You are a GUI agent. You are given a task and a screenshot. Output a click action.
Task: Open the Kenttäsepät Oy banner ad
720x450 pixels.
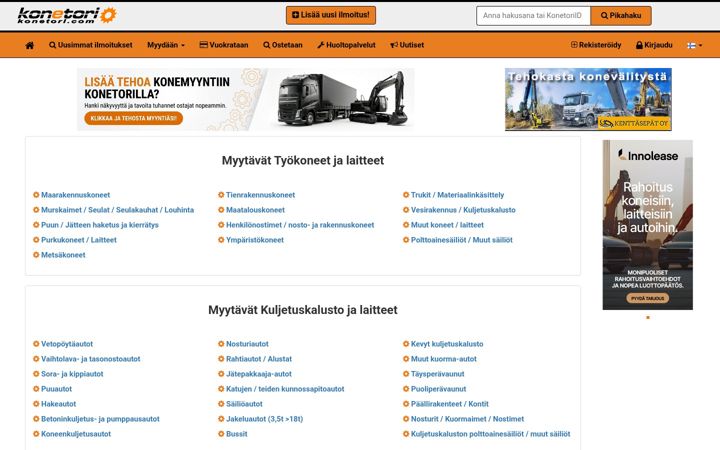(x=588, y=99)
